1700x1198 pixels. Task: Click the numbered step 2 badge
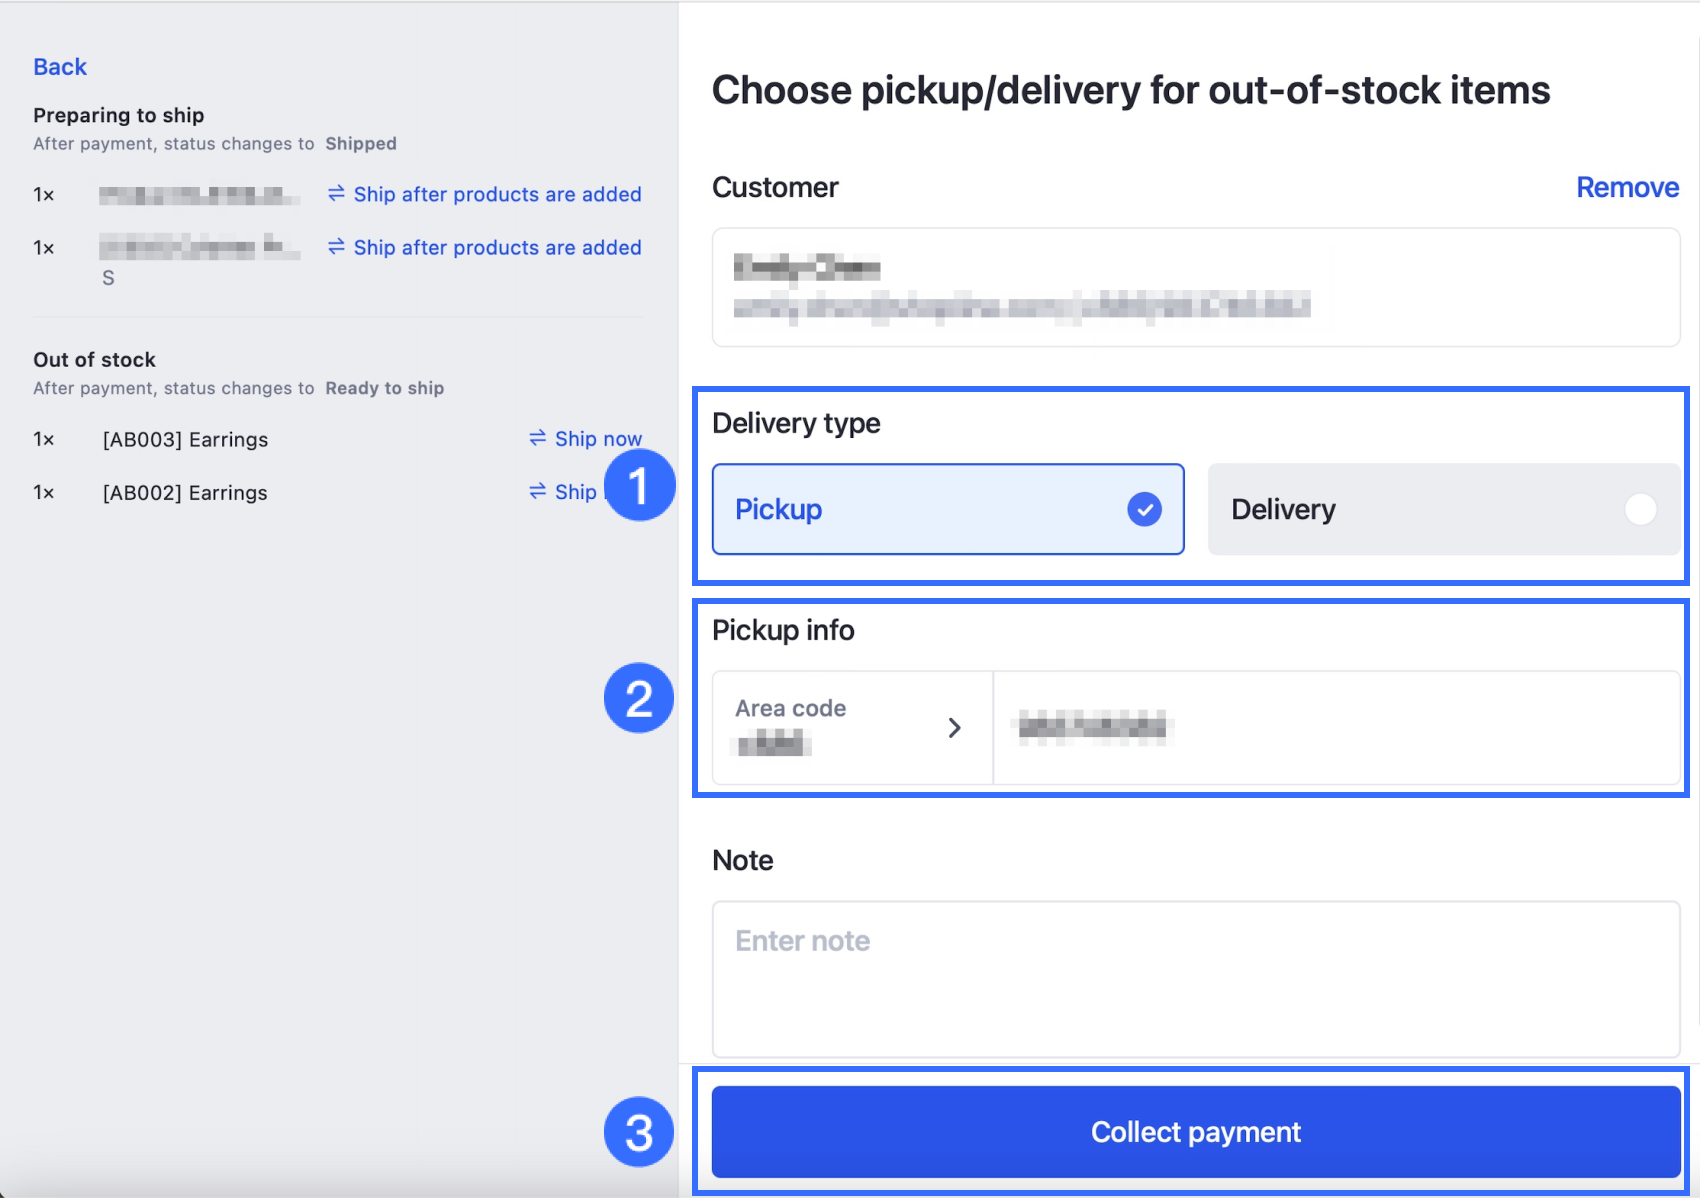pyautogui.click(x=639, y=698)
